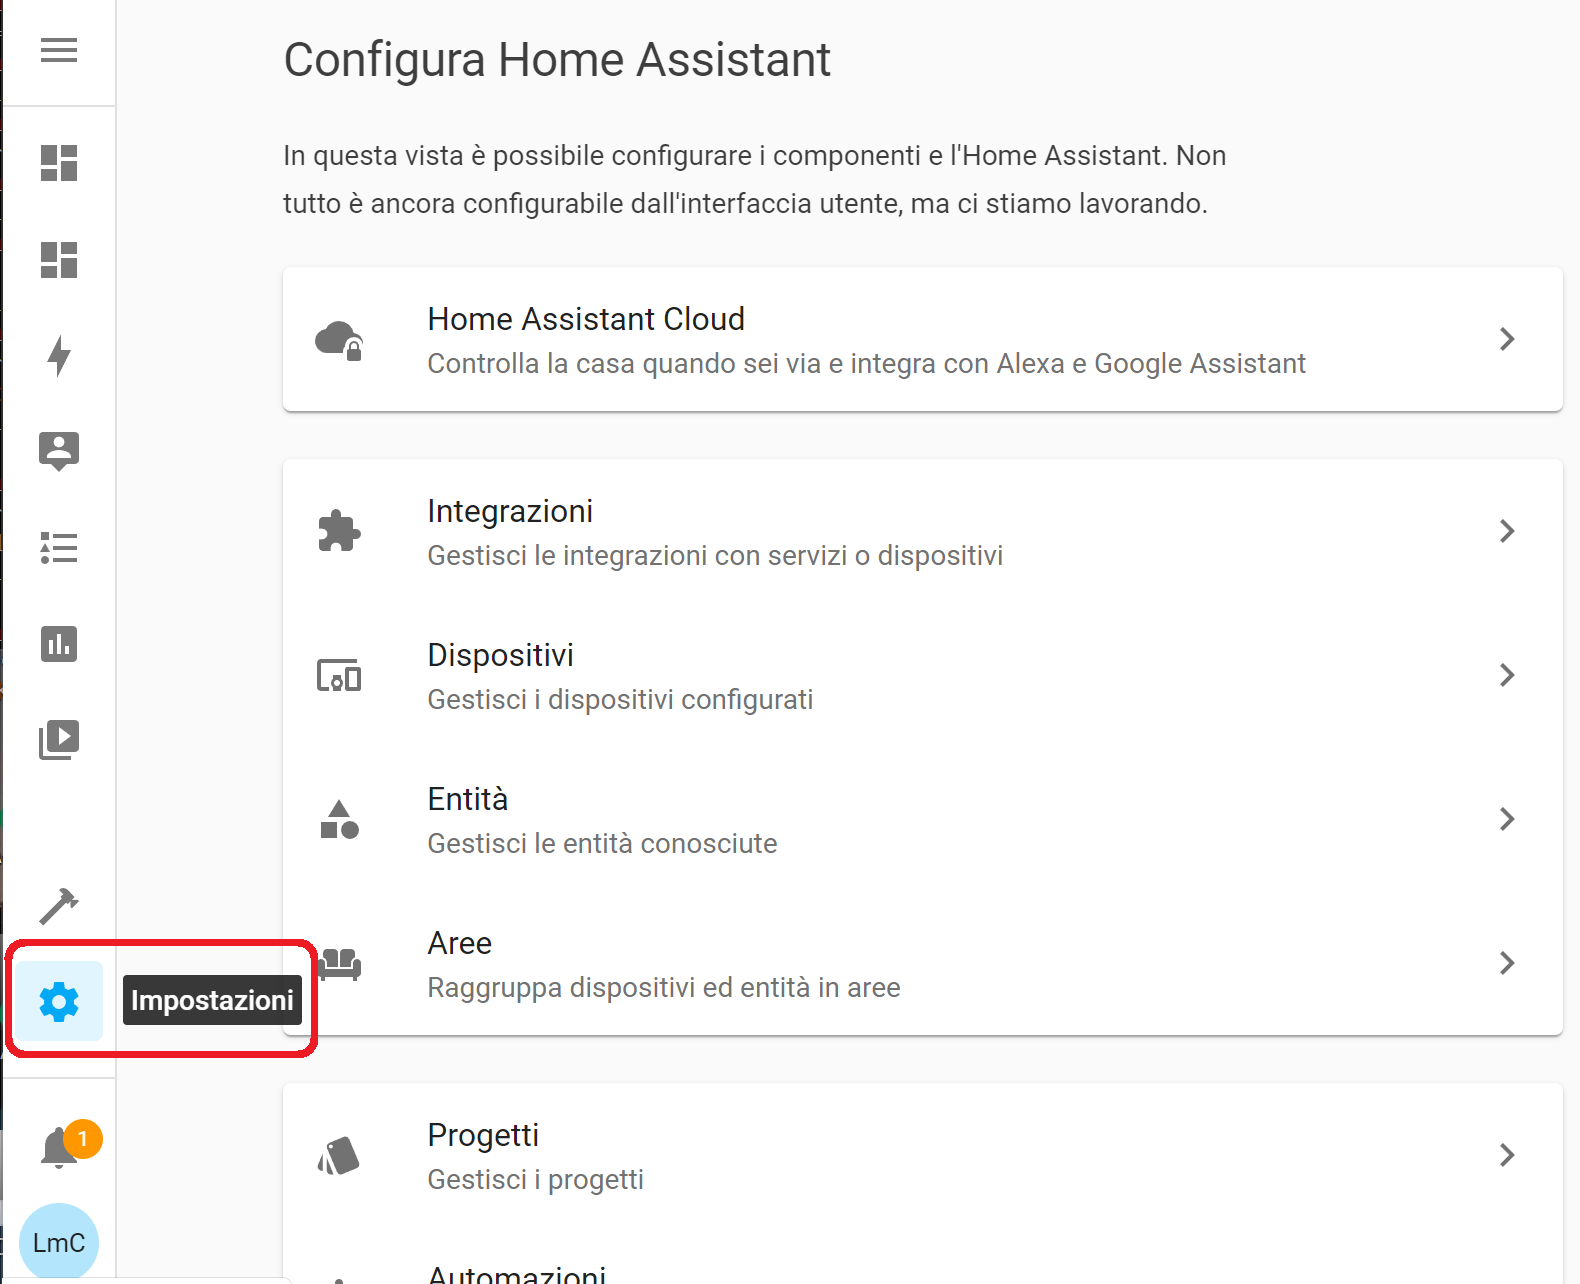Open the Progetti settings entry
The image size is (1580, 1284).
[920, 1155]
